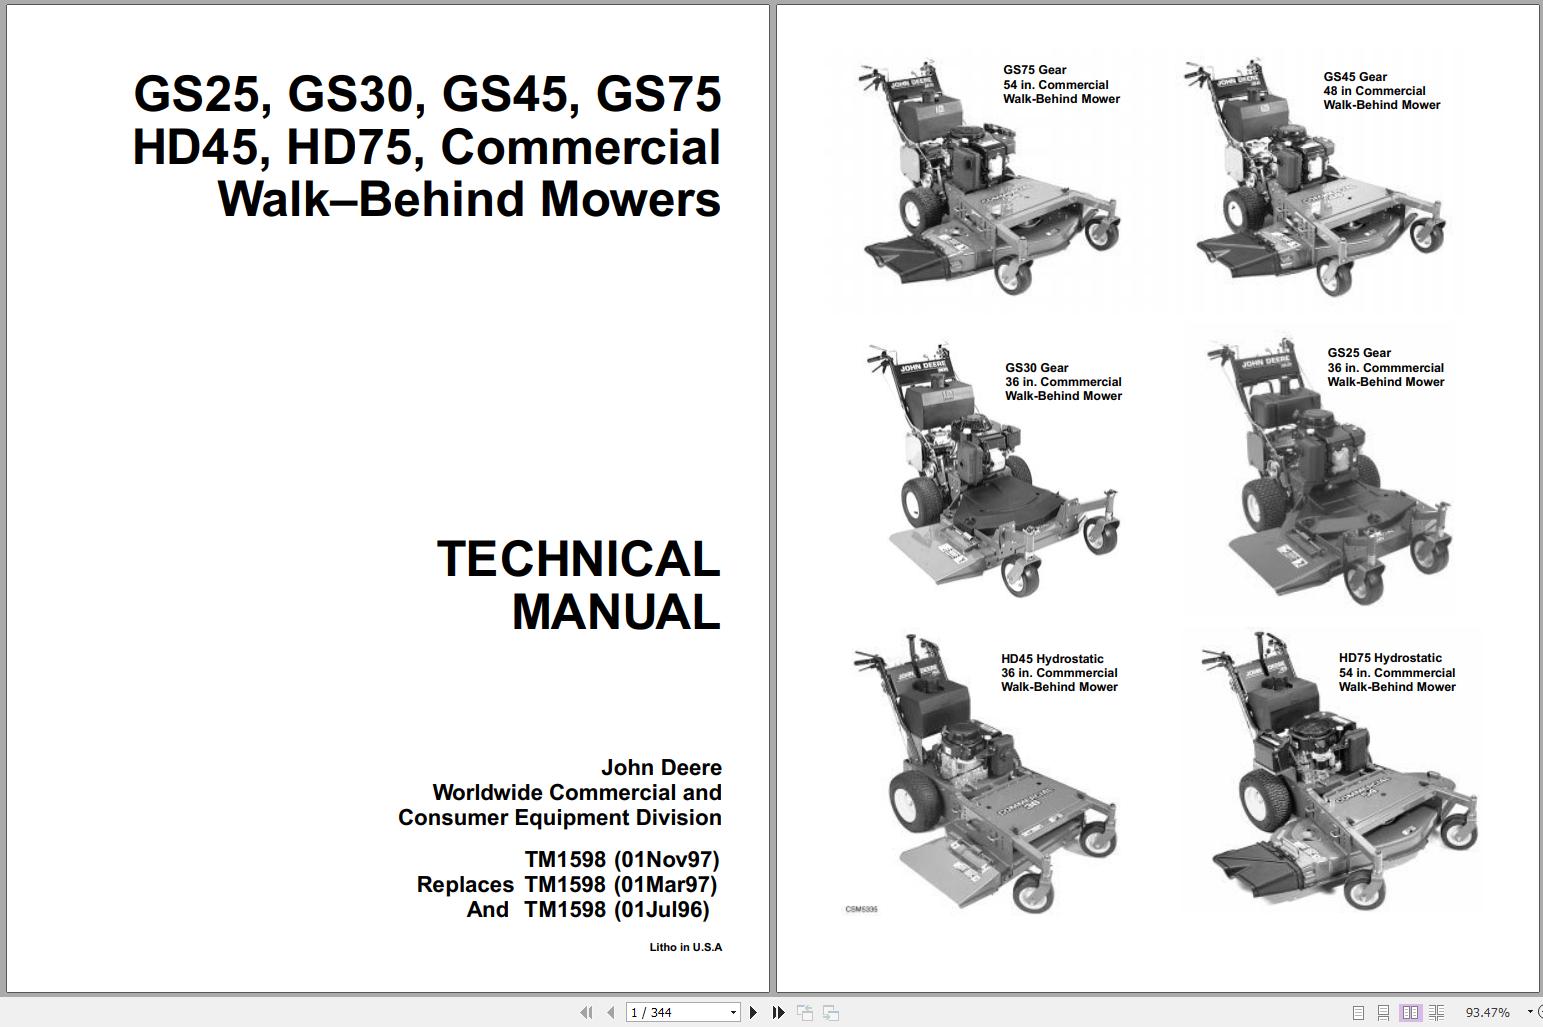Viewport: 1543px width, 1027px height.
Task: Click the 'And TM1598 (01Jul96)' line
Action: pyautogui.click(x=588, y=909)
